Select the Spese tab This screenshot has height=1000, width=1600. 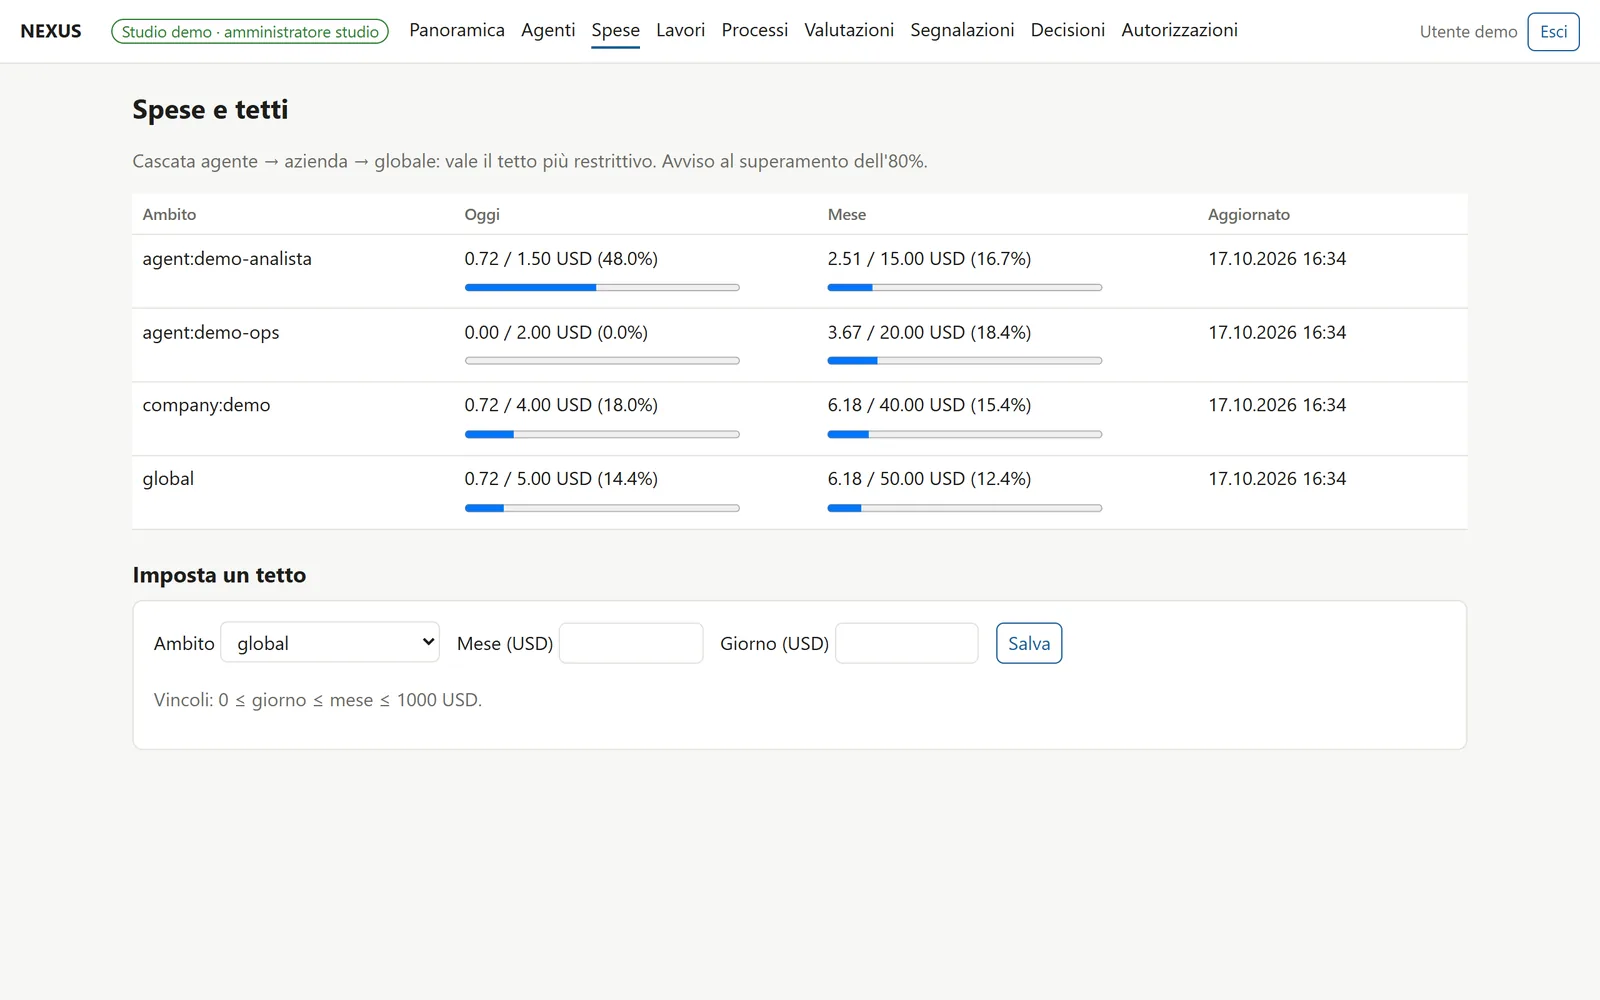[x=615, y=30]
